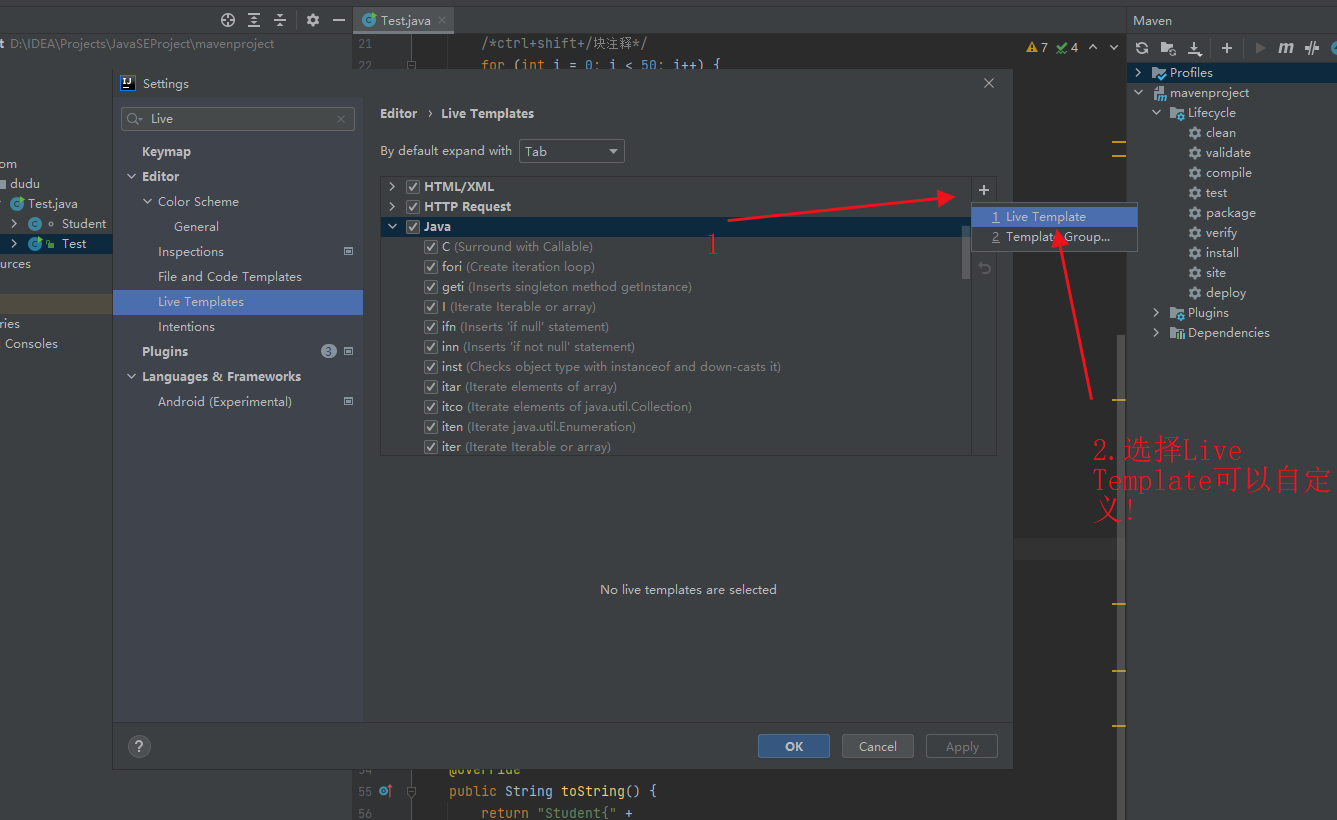Click Collapse All icon in Project panel toolbar
Screen dimensions: 1337x820
[x=280, y=20]
